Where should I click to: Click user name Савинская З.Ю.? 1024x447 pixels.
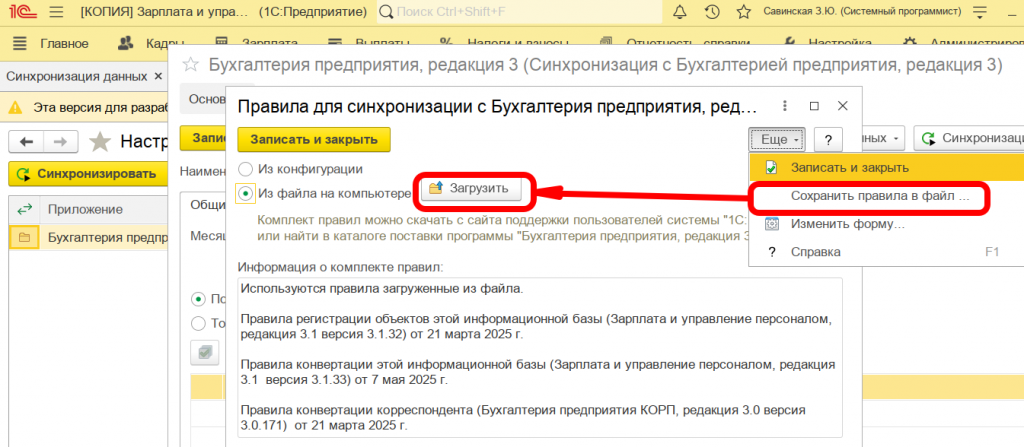(862, 12)
